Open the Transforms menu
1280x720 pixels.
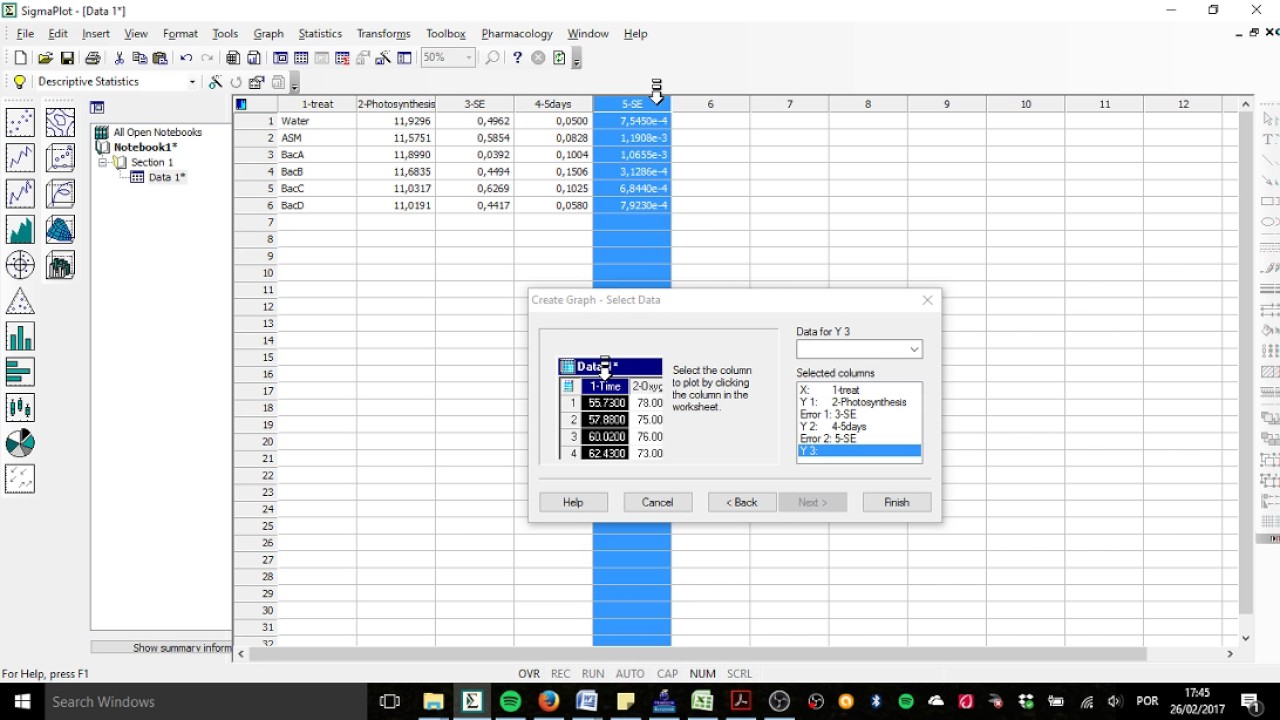click(x=383, y=34)
